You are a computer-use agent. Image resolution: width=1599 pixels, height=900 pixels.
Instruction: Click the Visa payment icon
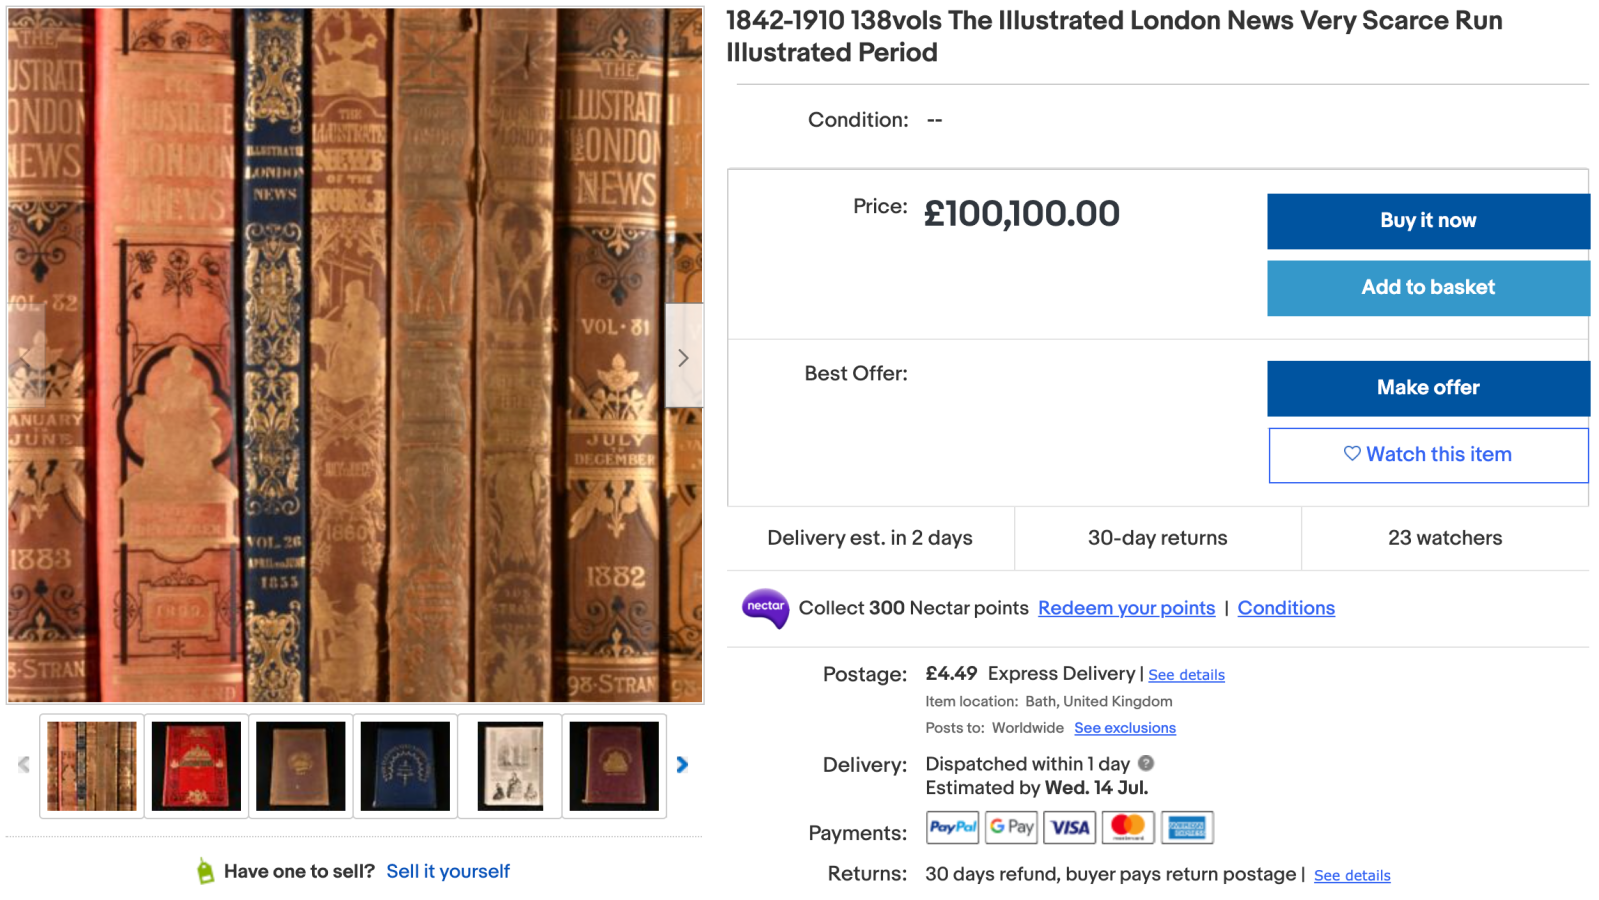[1070, 828]
